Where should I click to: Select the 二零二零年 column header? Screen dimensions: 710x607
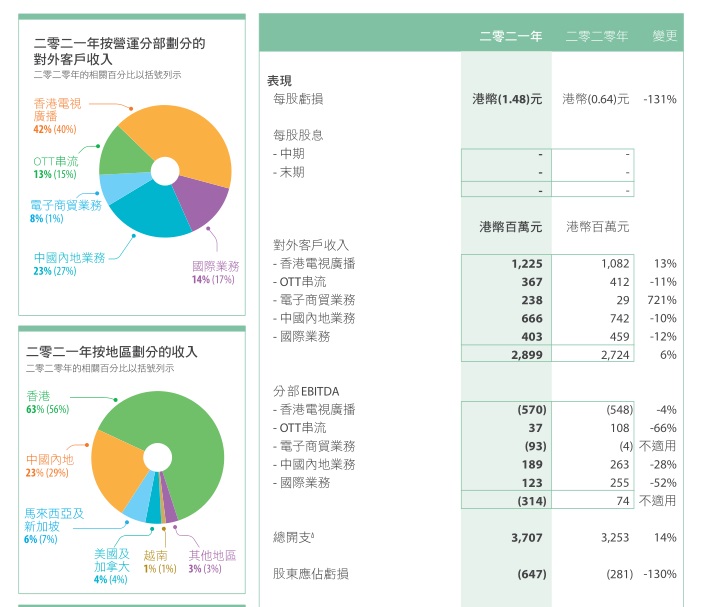point(596,36)
